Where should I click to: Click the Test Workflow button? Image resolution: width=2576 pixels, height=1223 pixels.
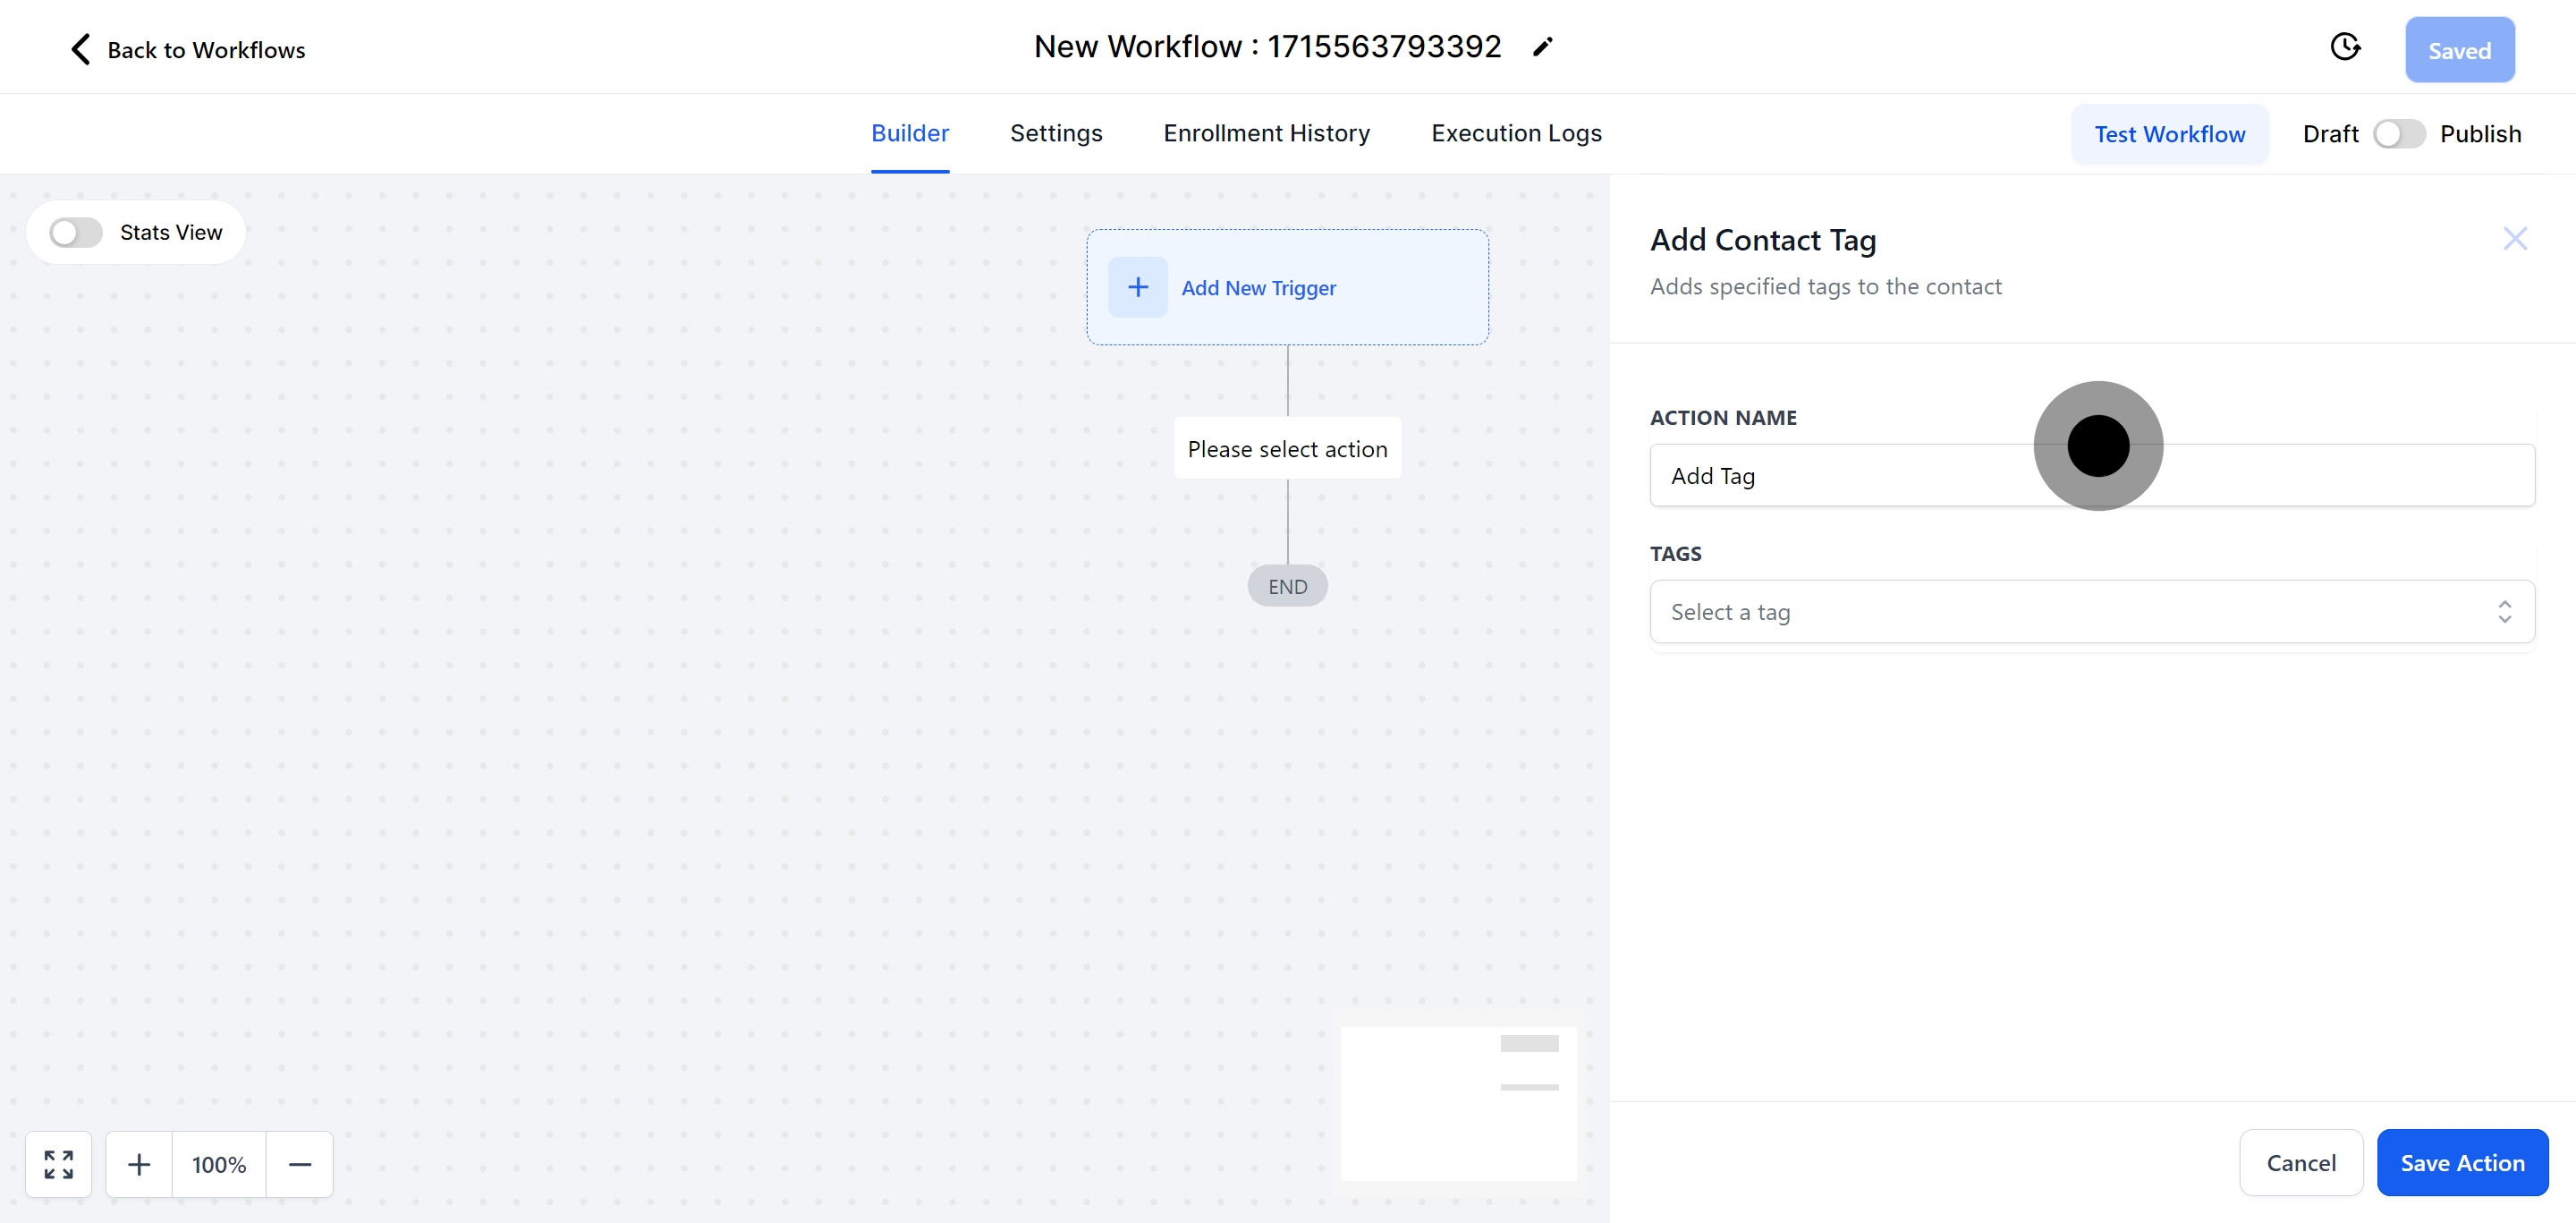point(2169,134)
